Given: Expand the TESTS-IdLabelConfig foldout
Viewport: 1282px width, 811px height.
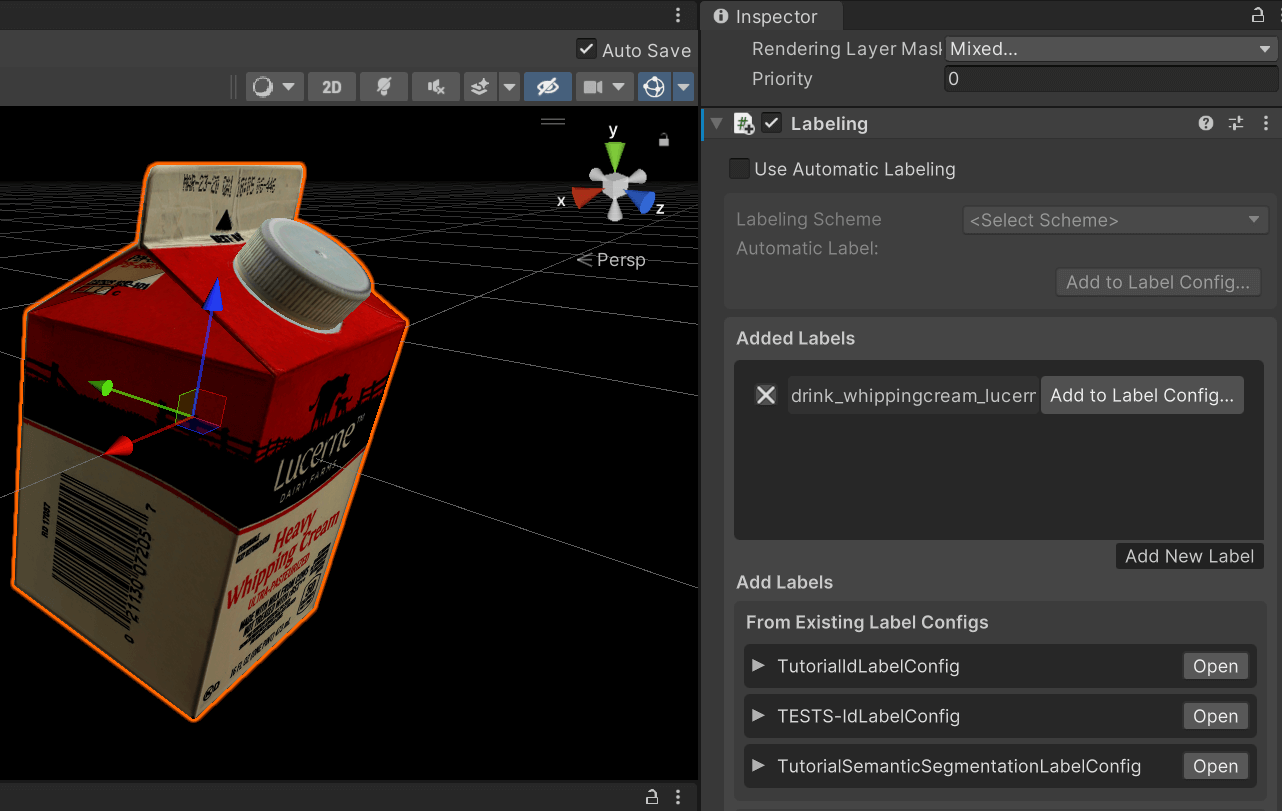Looking at the screenshot, I should 758,716.
